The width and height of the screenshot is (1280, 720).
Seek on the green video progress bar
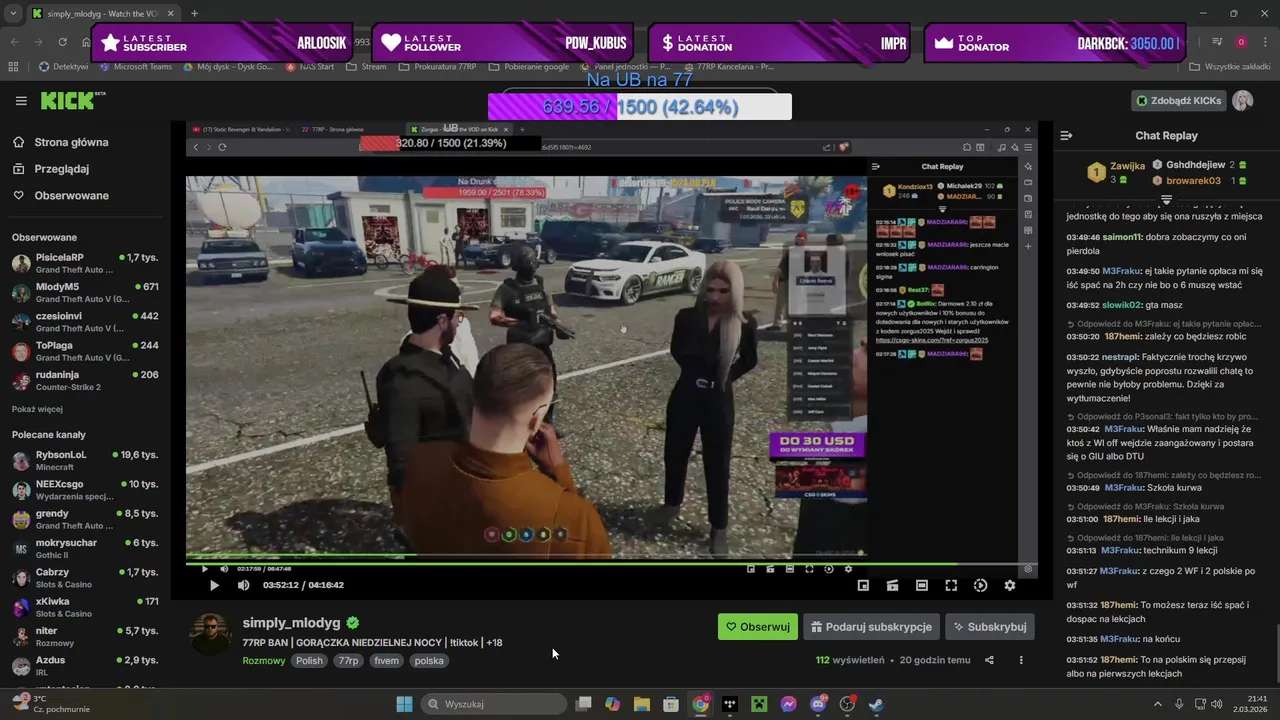[x=611, y=565]
